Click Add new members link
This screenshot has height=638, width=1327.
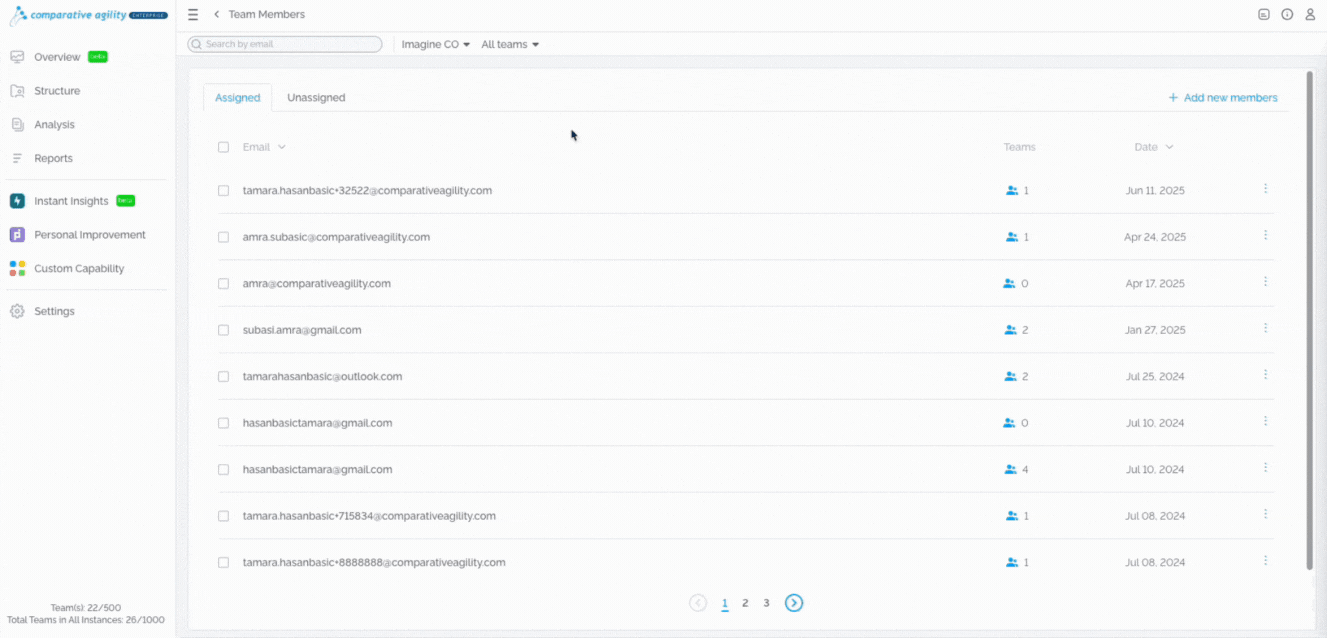click(1222, 98)
